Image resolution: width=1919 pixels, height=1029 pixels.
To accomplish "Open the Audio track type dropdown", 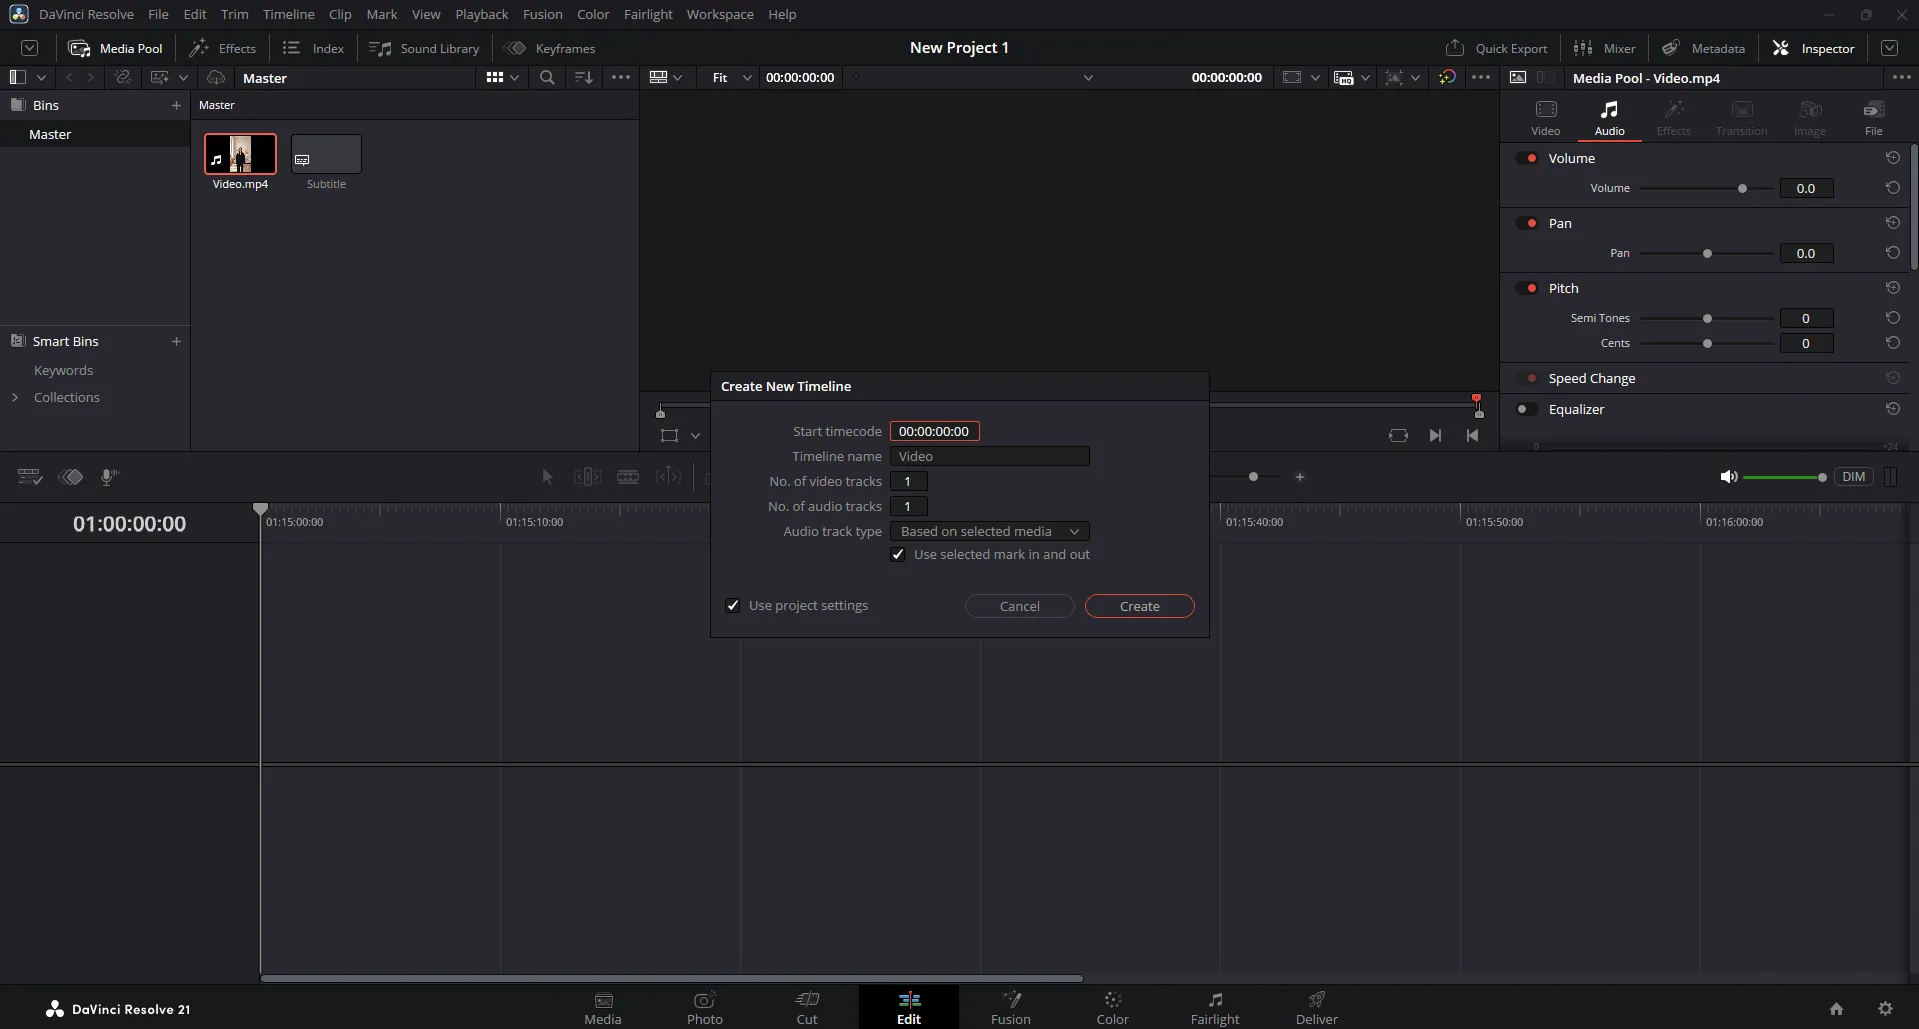I will tap(989, 531).
